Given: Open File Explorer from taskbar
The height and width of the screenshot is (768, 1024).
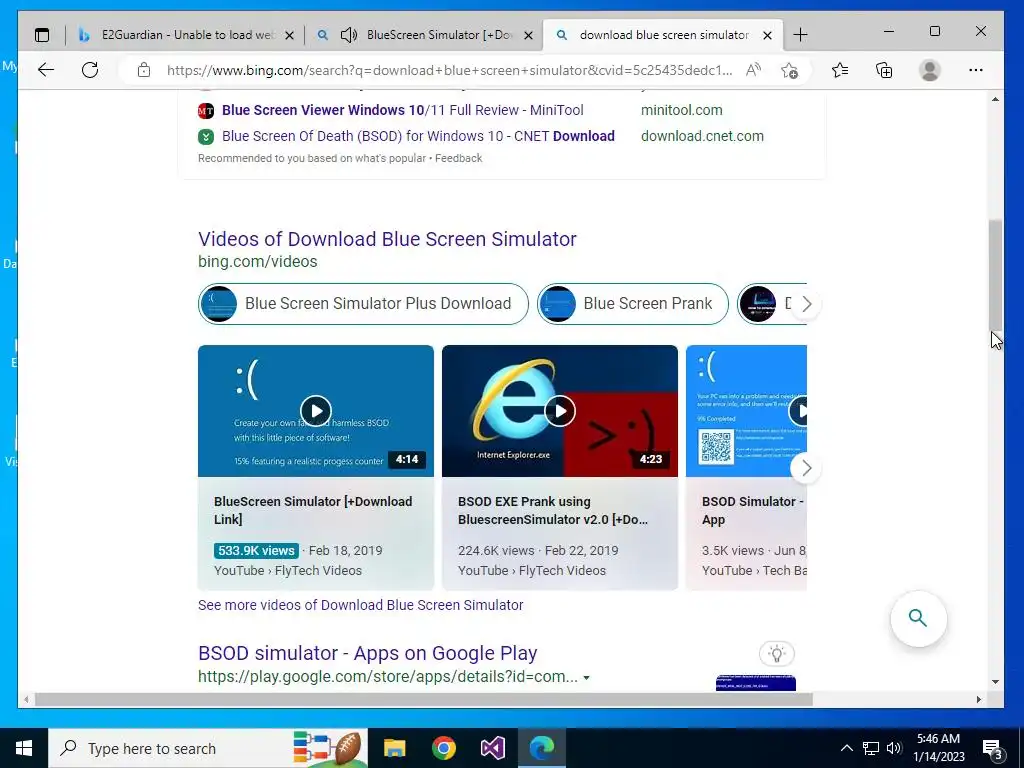Looking at the screenshot, I should 394,748.
